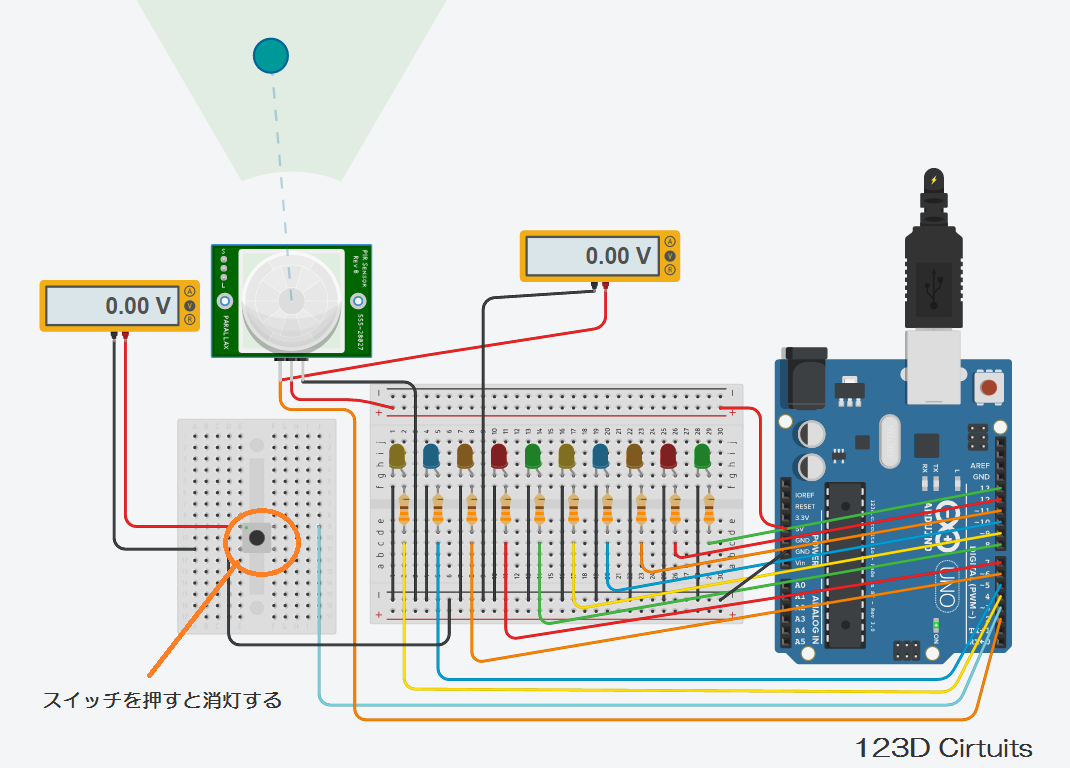Select the first yellow LED on the breadboard

pyautogui.click(x=397, y=457)
